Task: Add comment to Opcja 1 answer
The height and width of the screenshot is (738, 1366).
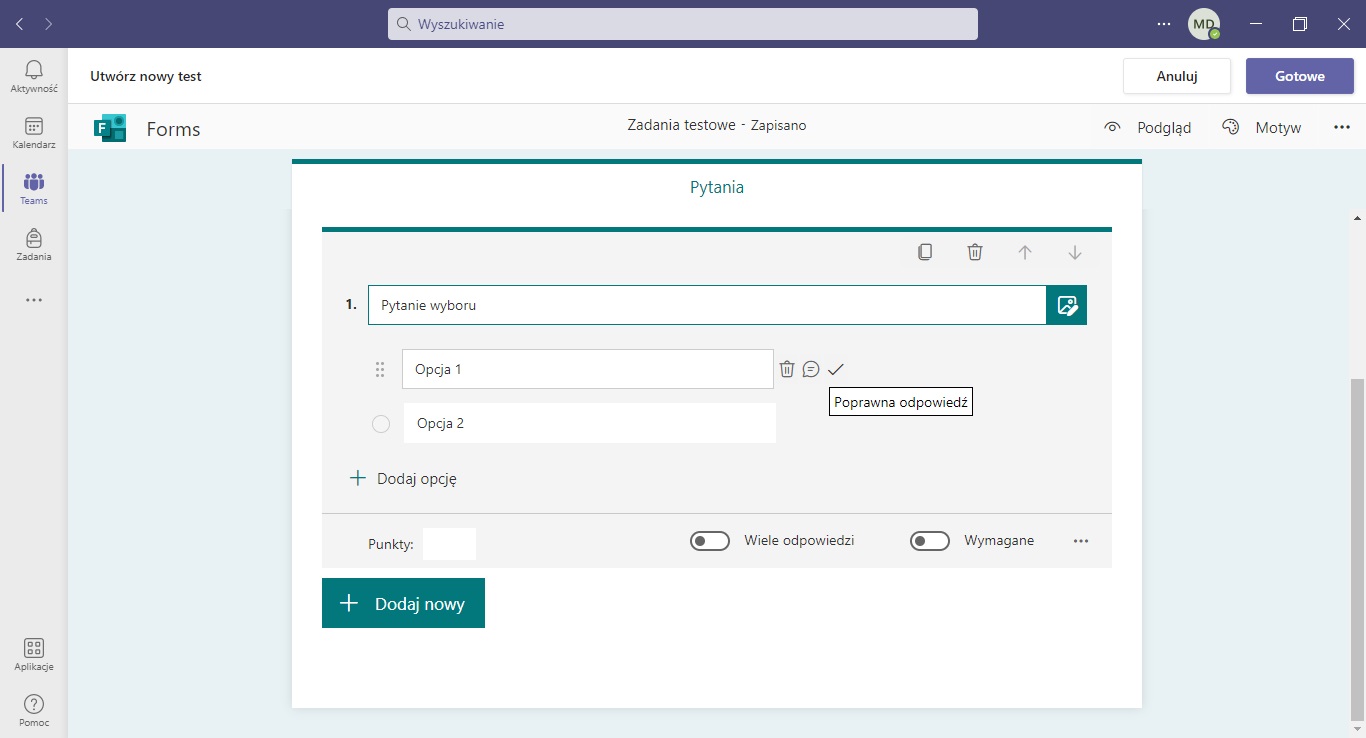Action: [811, 369]
